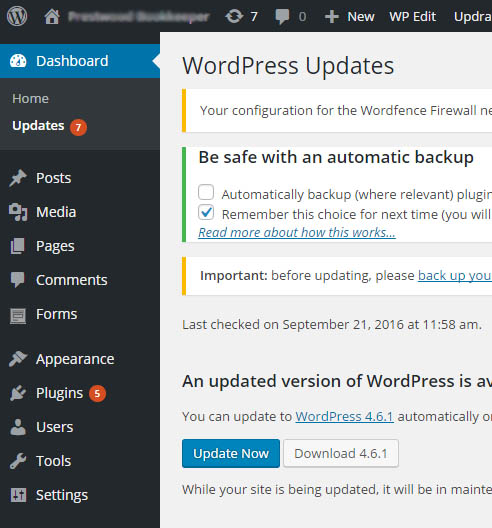
Task: Click the Dashboard gauge icon
Action: (x=18, y=61)
